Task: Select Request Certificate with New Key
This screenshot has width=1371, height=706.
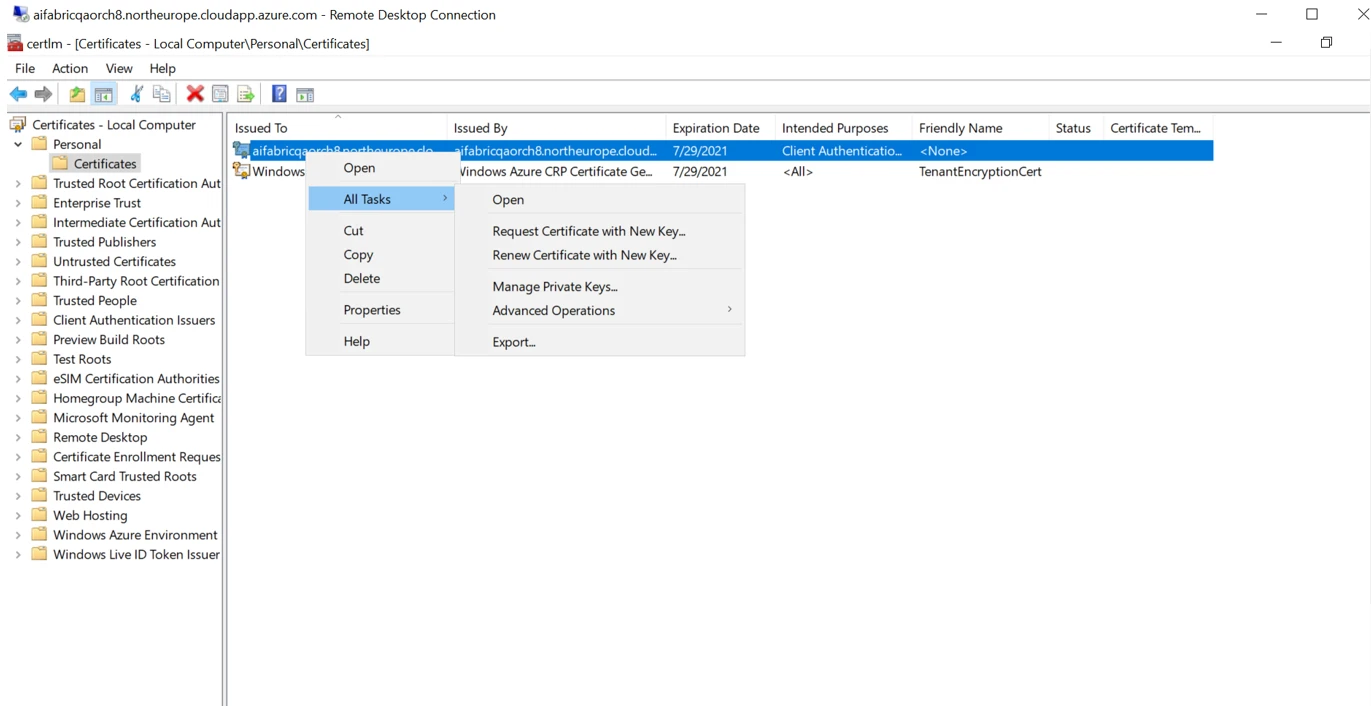Action: 600,231
